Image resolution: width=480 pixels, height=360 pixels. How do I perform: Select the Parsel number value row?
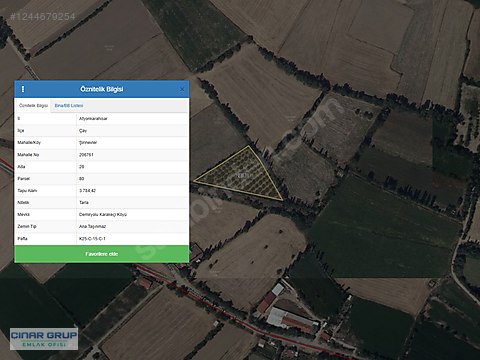[132, 179]
